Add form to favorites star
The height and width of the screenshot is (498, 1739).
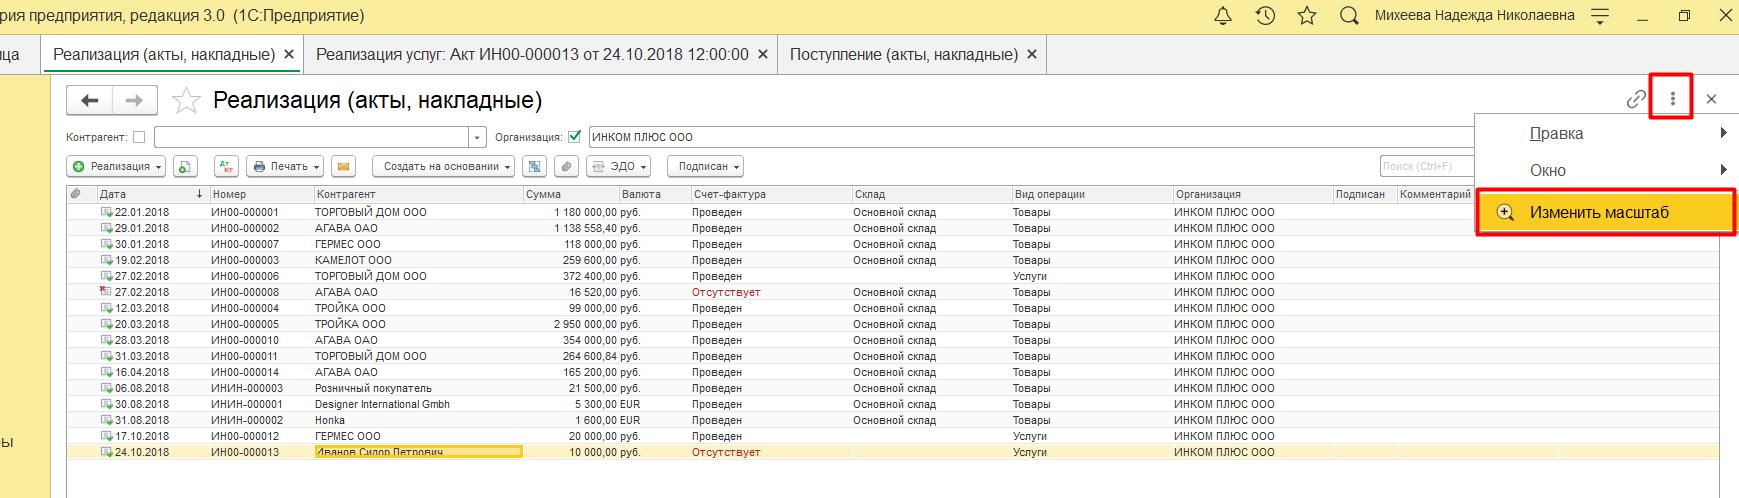tap(185, 100)
